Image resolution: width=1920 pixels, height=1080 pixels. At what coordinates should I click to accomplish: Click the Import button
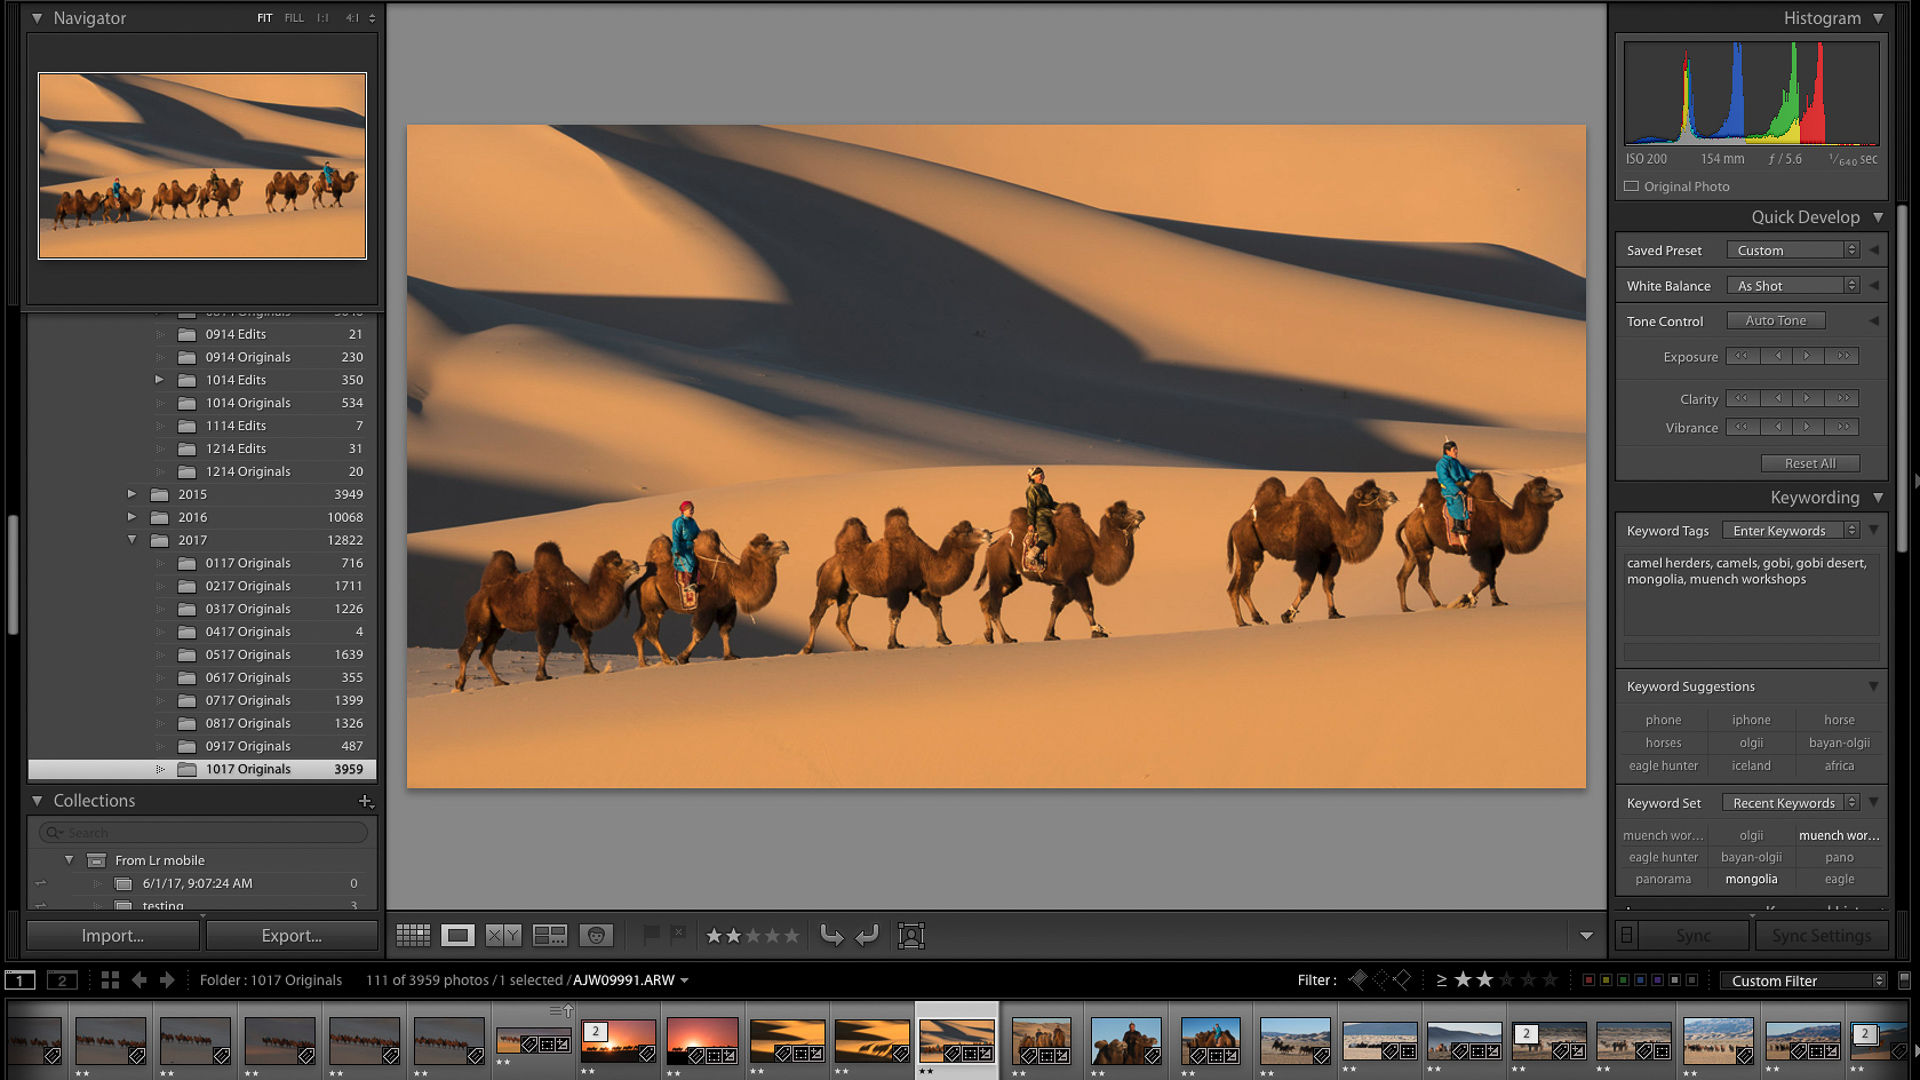(x=113, y=936)
